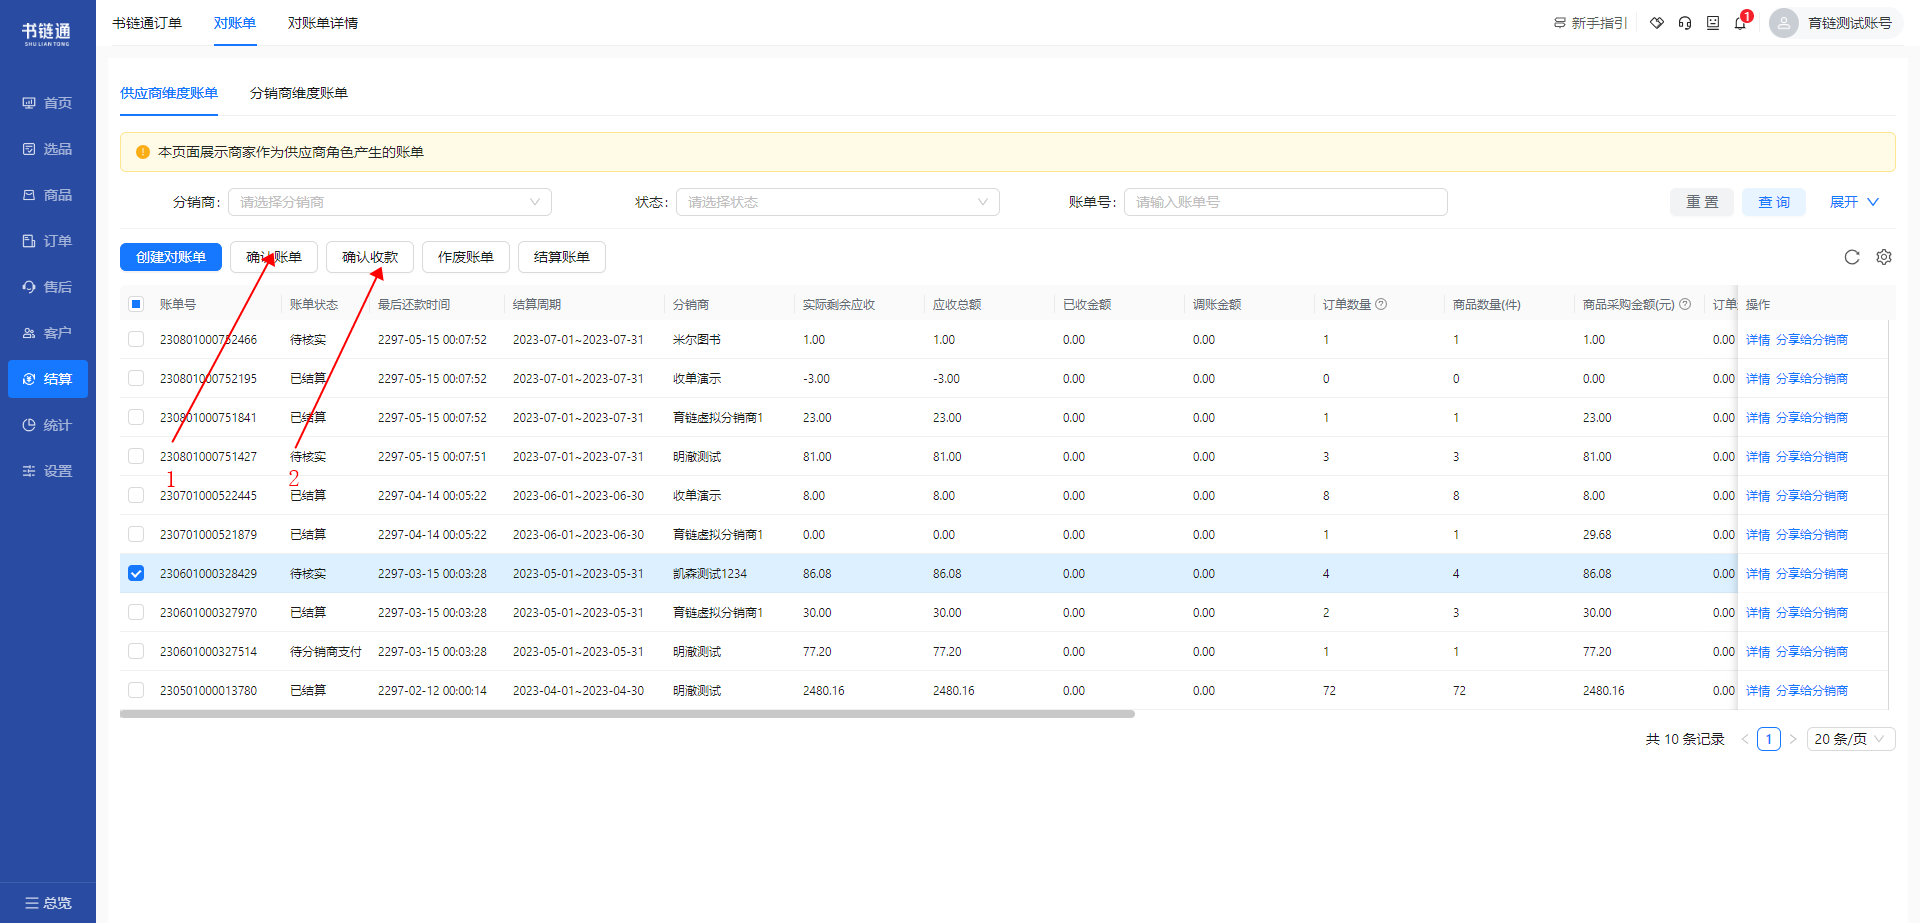Check the row for bill 230601000327970
This screenshot has height=923, width=1920.
136,613
